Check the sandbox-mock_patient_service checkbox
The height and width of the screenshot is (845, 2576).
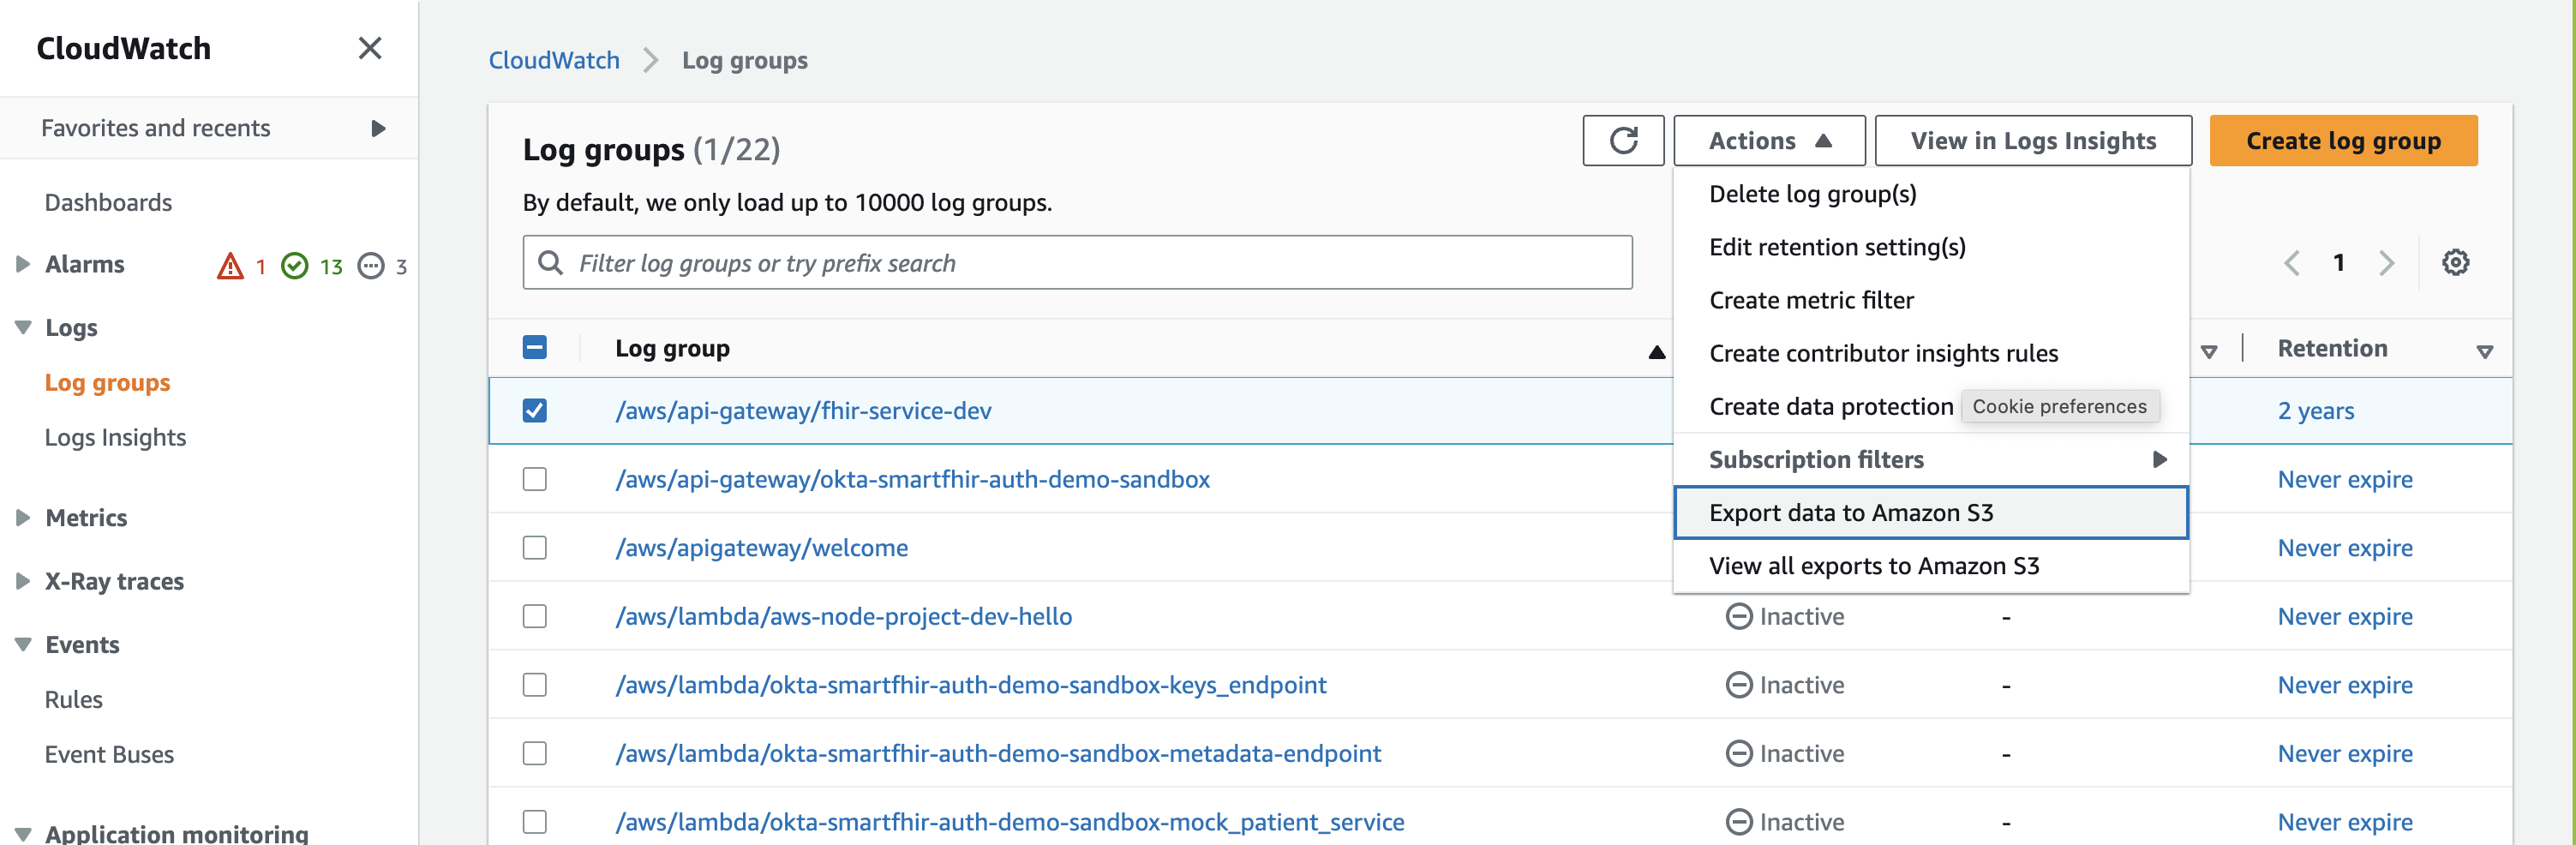pyautogui.click(x=535, y=822)
